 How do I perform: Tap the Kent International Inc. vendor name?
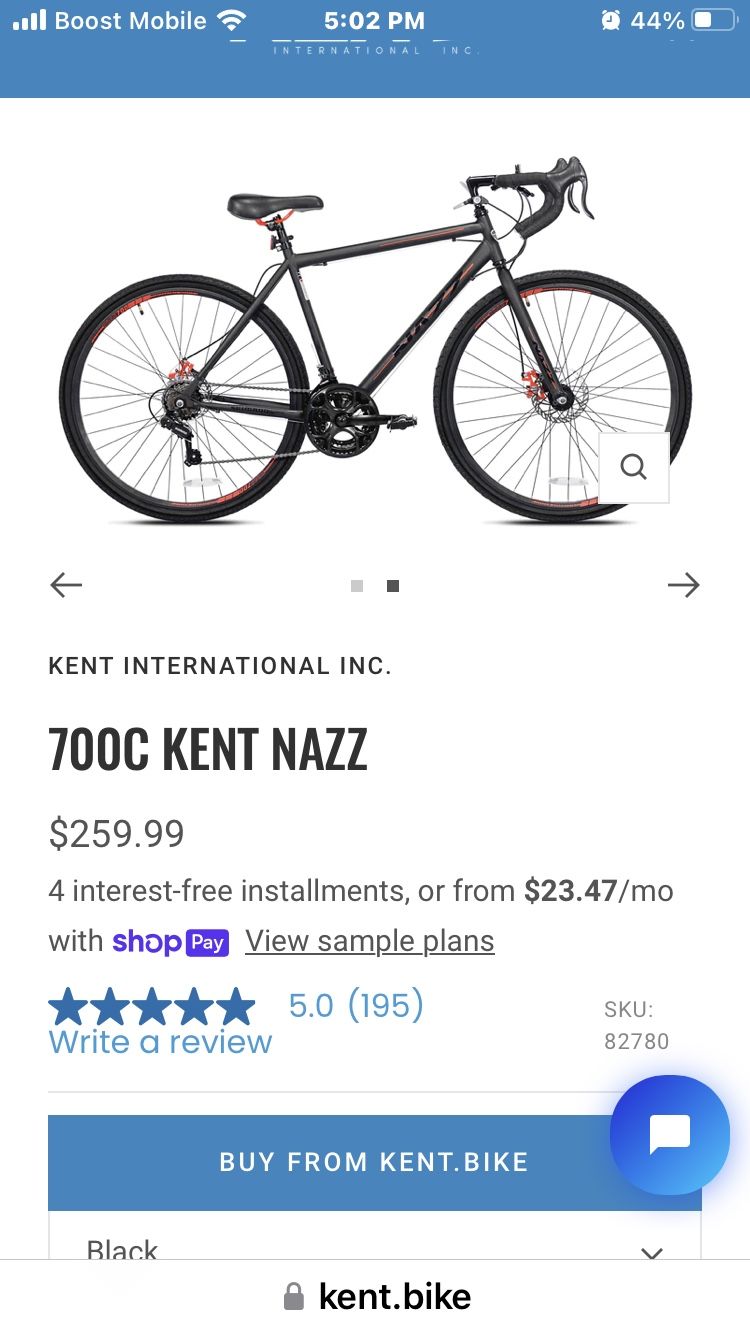pyautogui.click(x=220, y=666)
